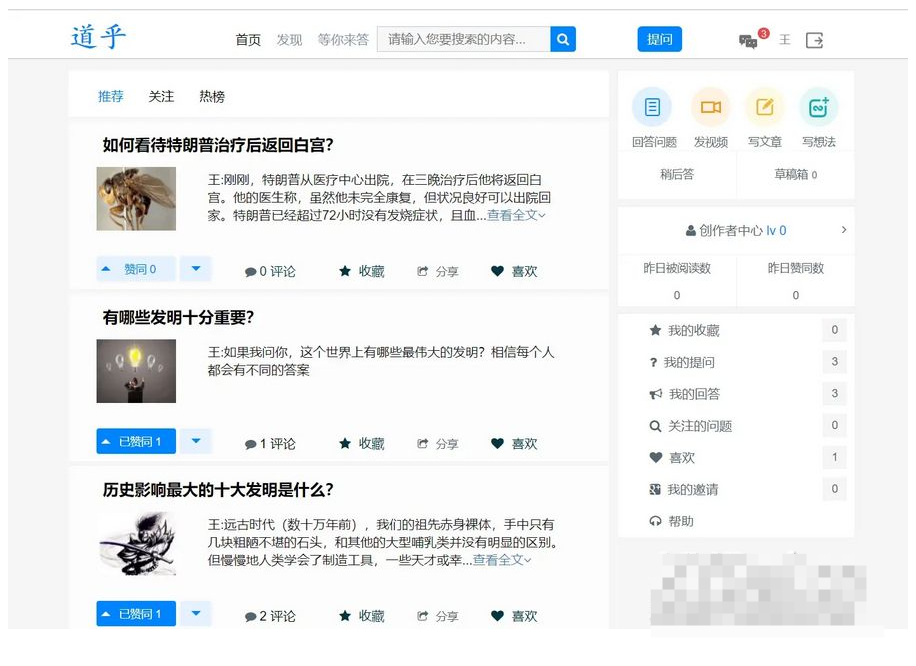Expand 查看全文 on the 特朗普 answer
916x666 pixels.
coord(516,215)
